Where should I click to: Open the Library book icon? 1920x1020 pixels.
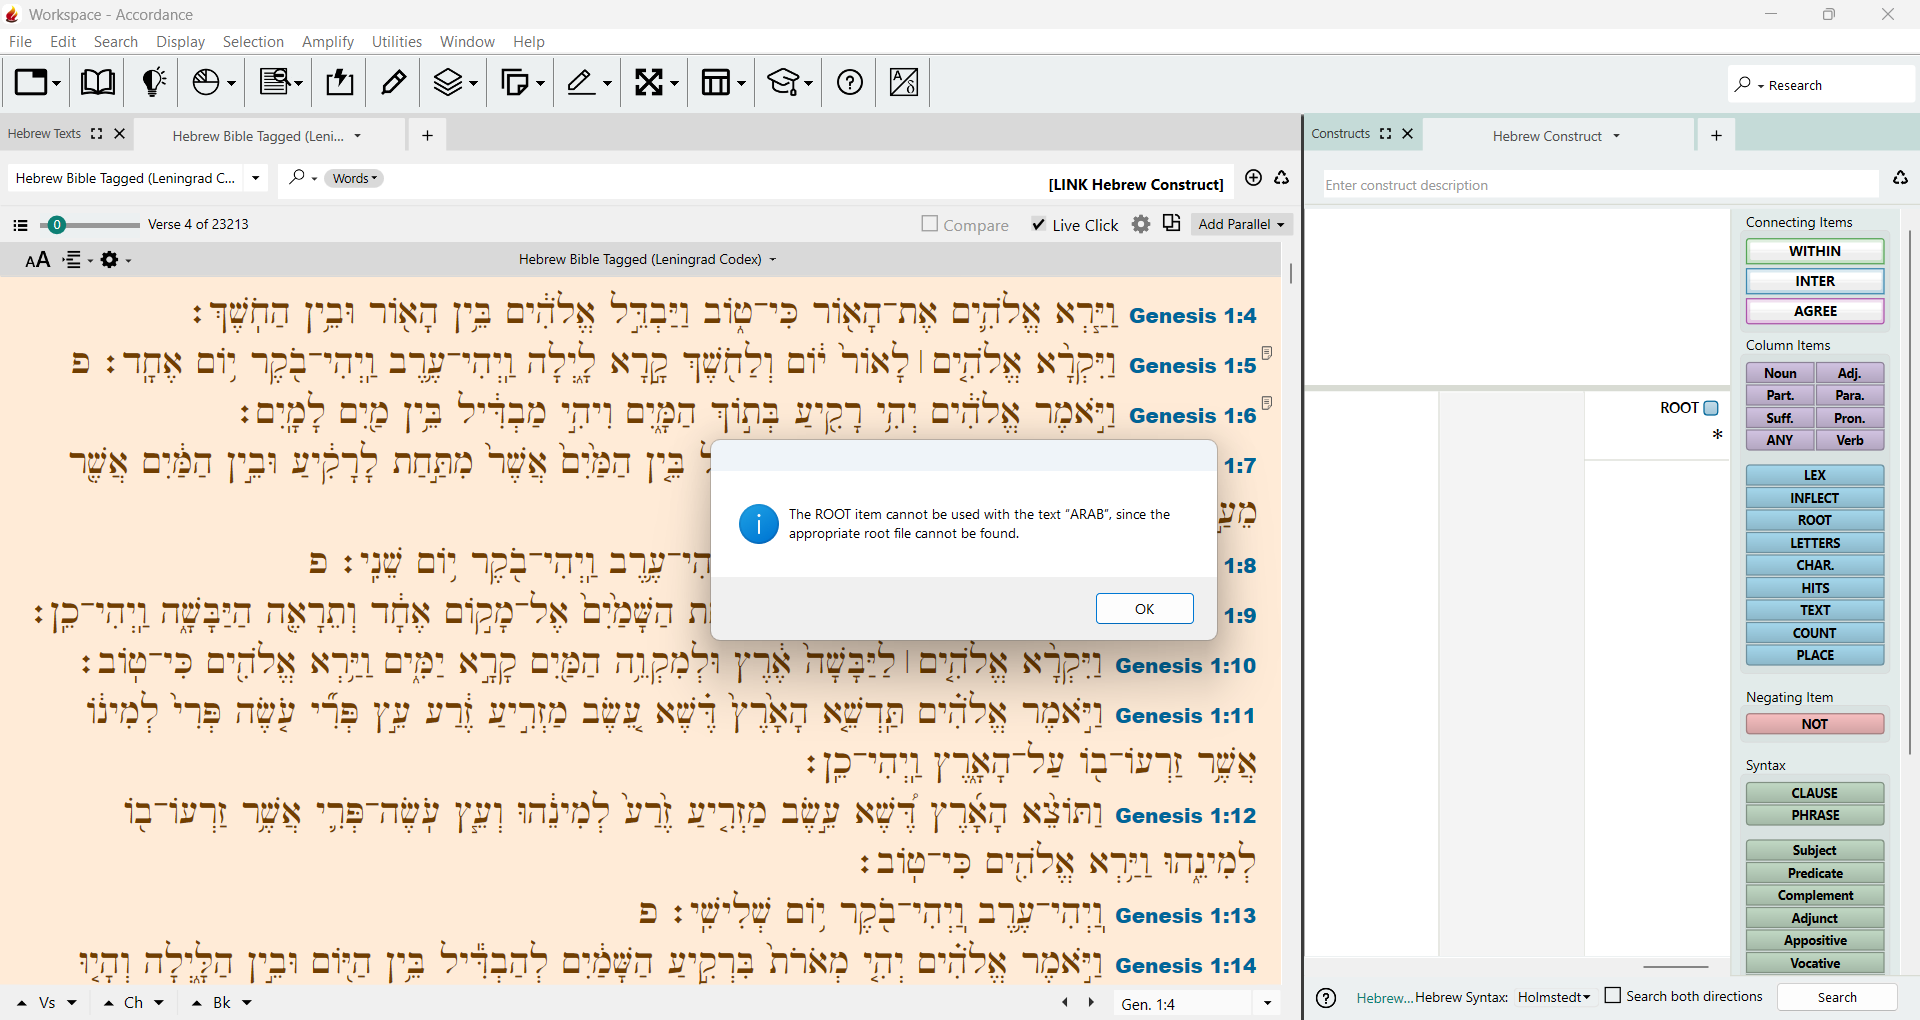pos(97,82)
